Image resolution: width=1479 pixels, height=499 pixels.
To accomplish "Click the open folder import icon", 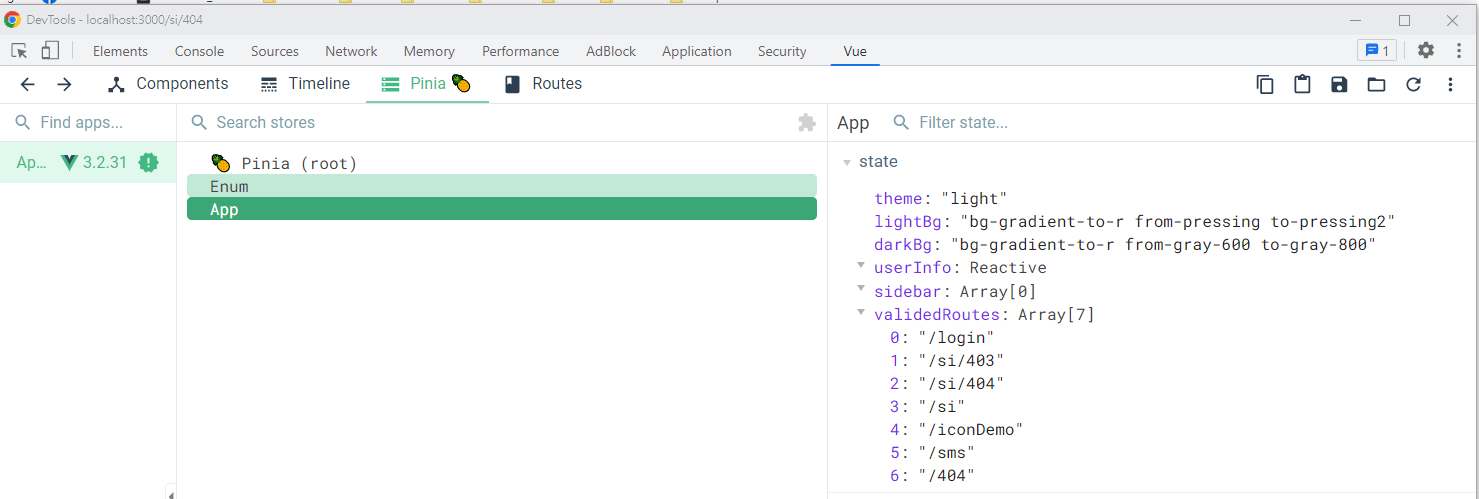I will [1376, 84].
